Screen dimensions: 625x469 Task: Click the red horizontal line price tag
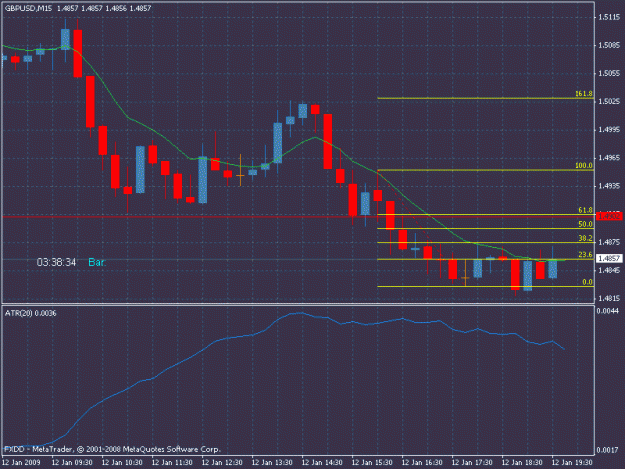[x=609, y=216]
